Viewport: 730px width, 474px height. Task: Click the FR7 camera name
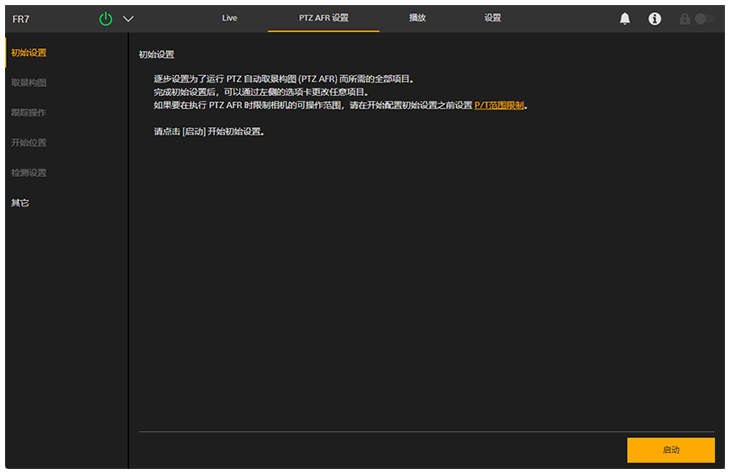[21, 18]
